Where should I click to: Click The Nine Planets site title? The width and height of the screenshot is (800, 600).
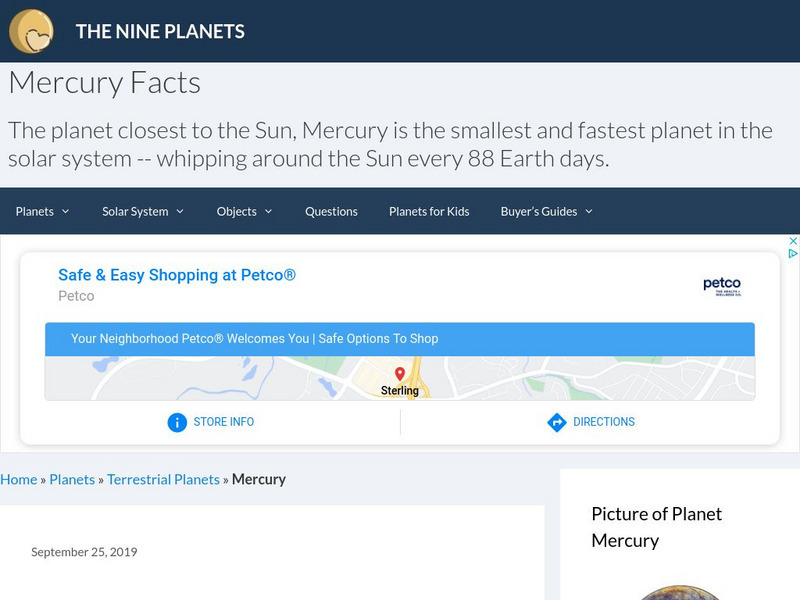(160, 31)
